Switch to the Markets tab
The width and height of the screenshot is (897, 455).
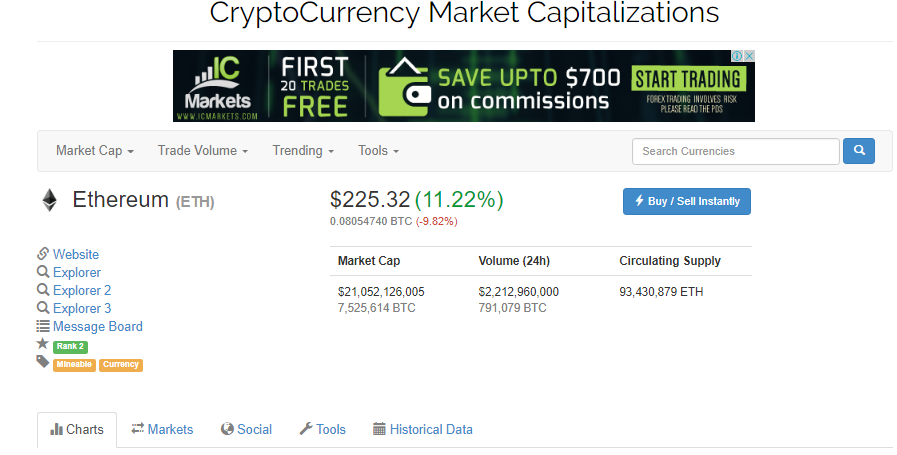(162, 429)
